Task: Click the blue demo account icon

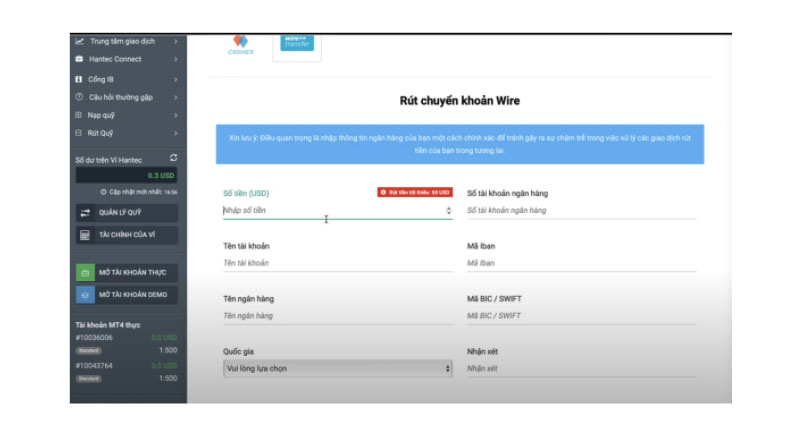Action: pos(85,295)
